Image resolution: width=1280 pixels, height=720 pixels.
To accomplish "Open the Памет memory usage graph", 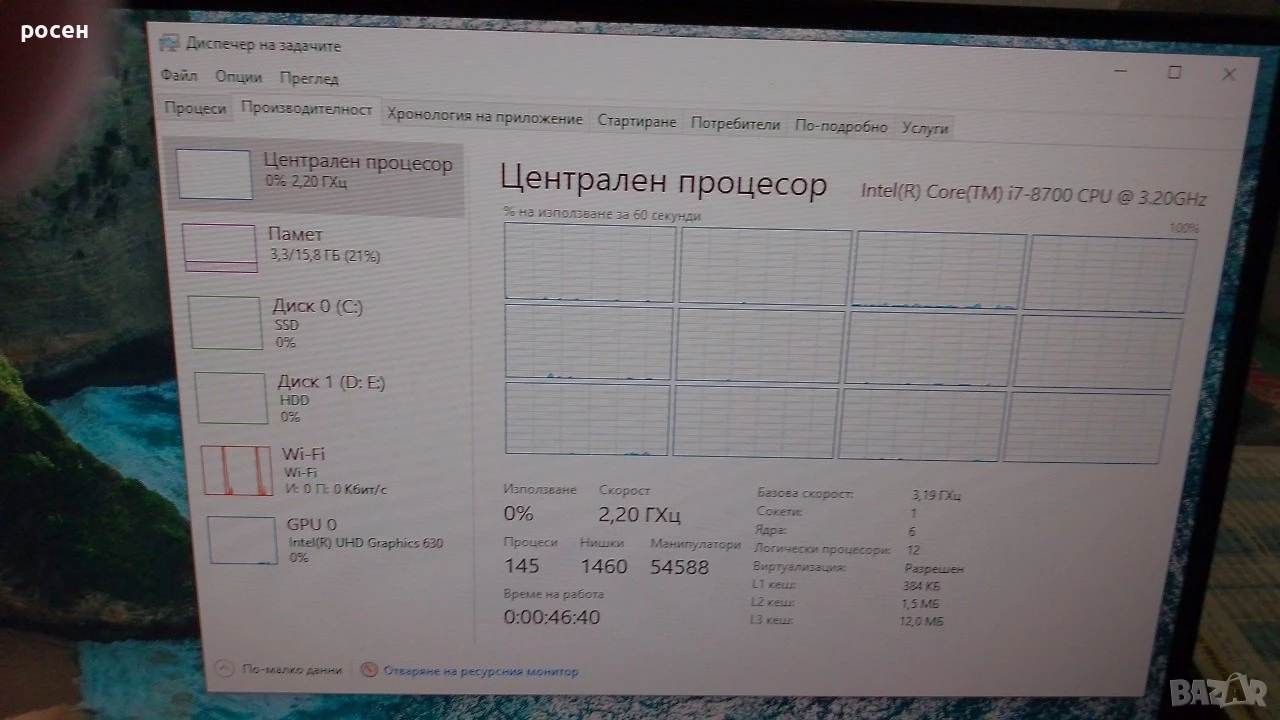I will click(220, 247).
